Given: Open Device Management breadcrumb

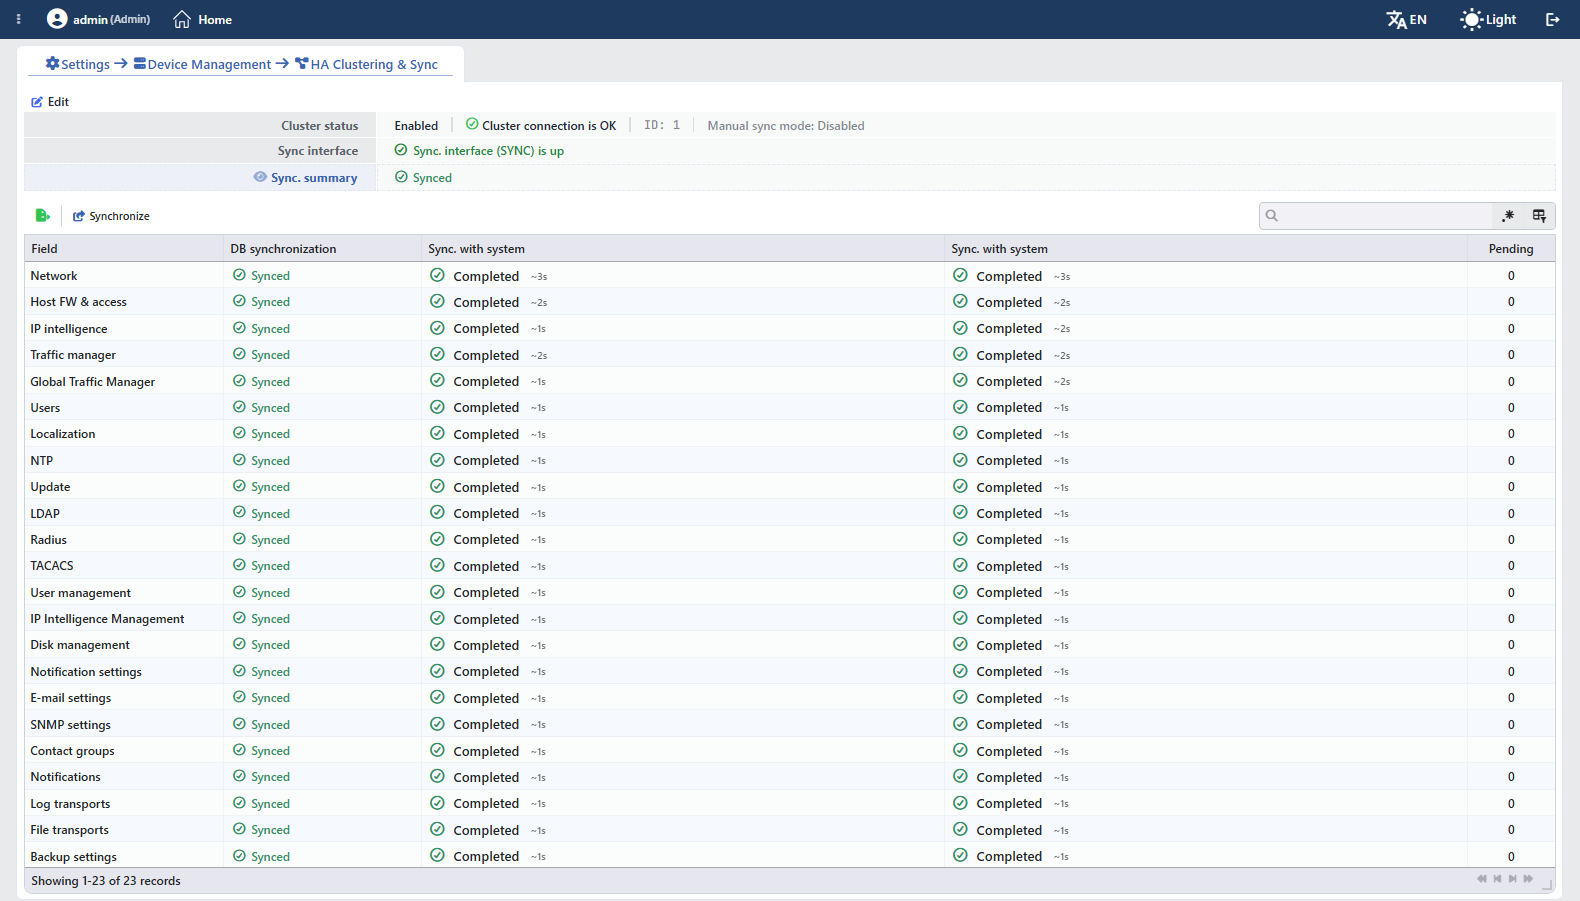Looking at the screenshot, I should point(202,64).
